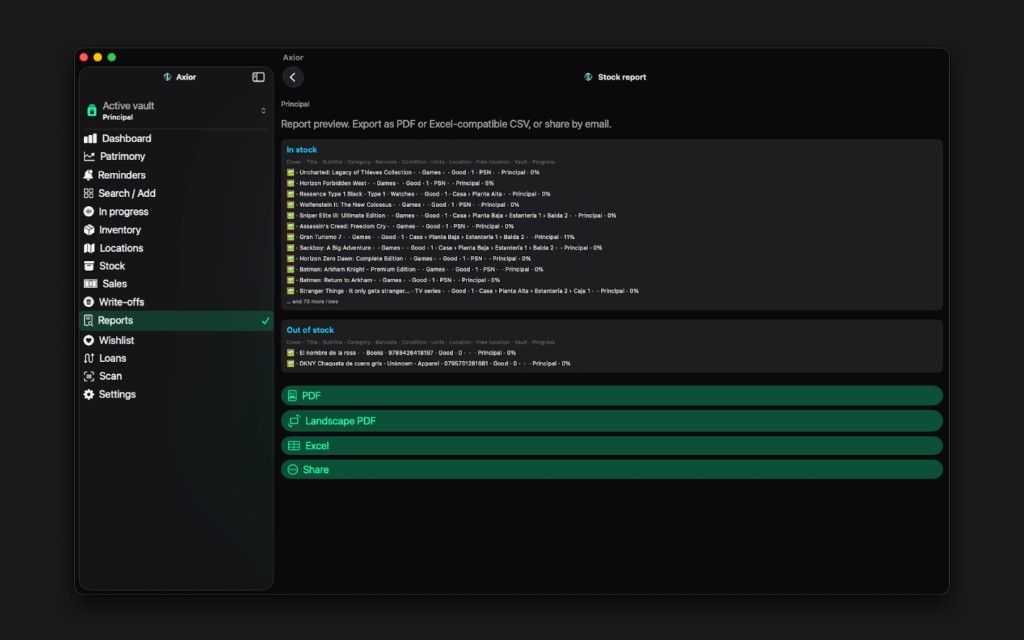Click the green vault lock icon
Image resolution: width=1024 pixels, height=640 pixels.
point(91,110)
